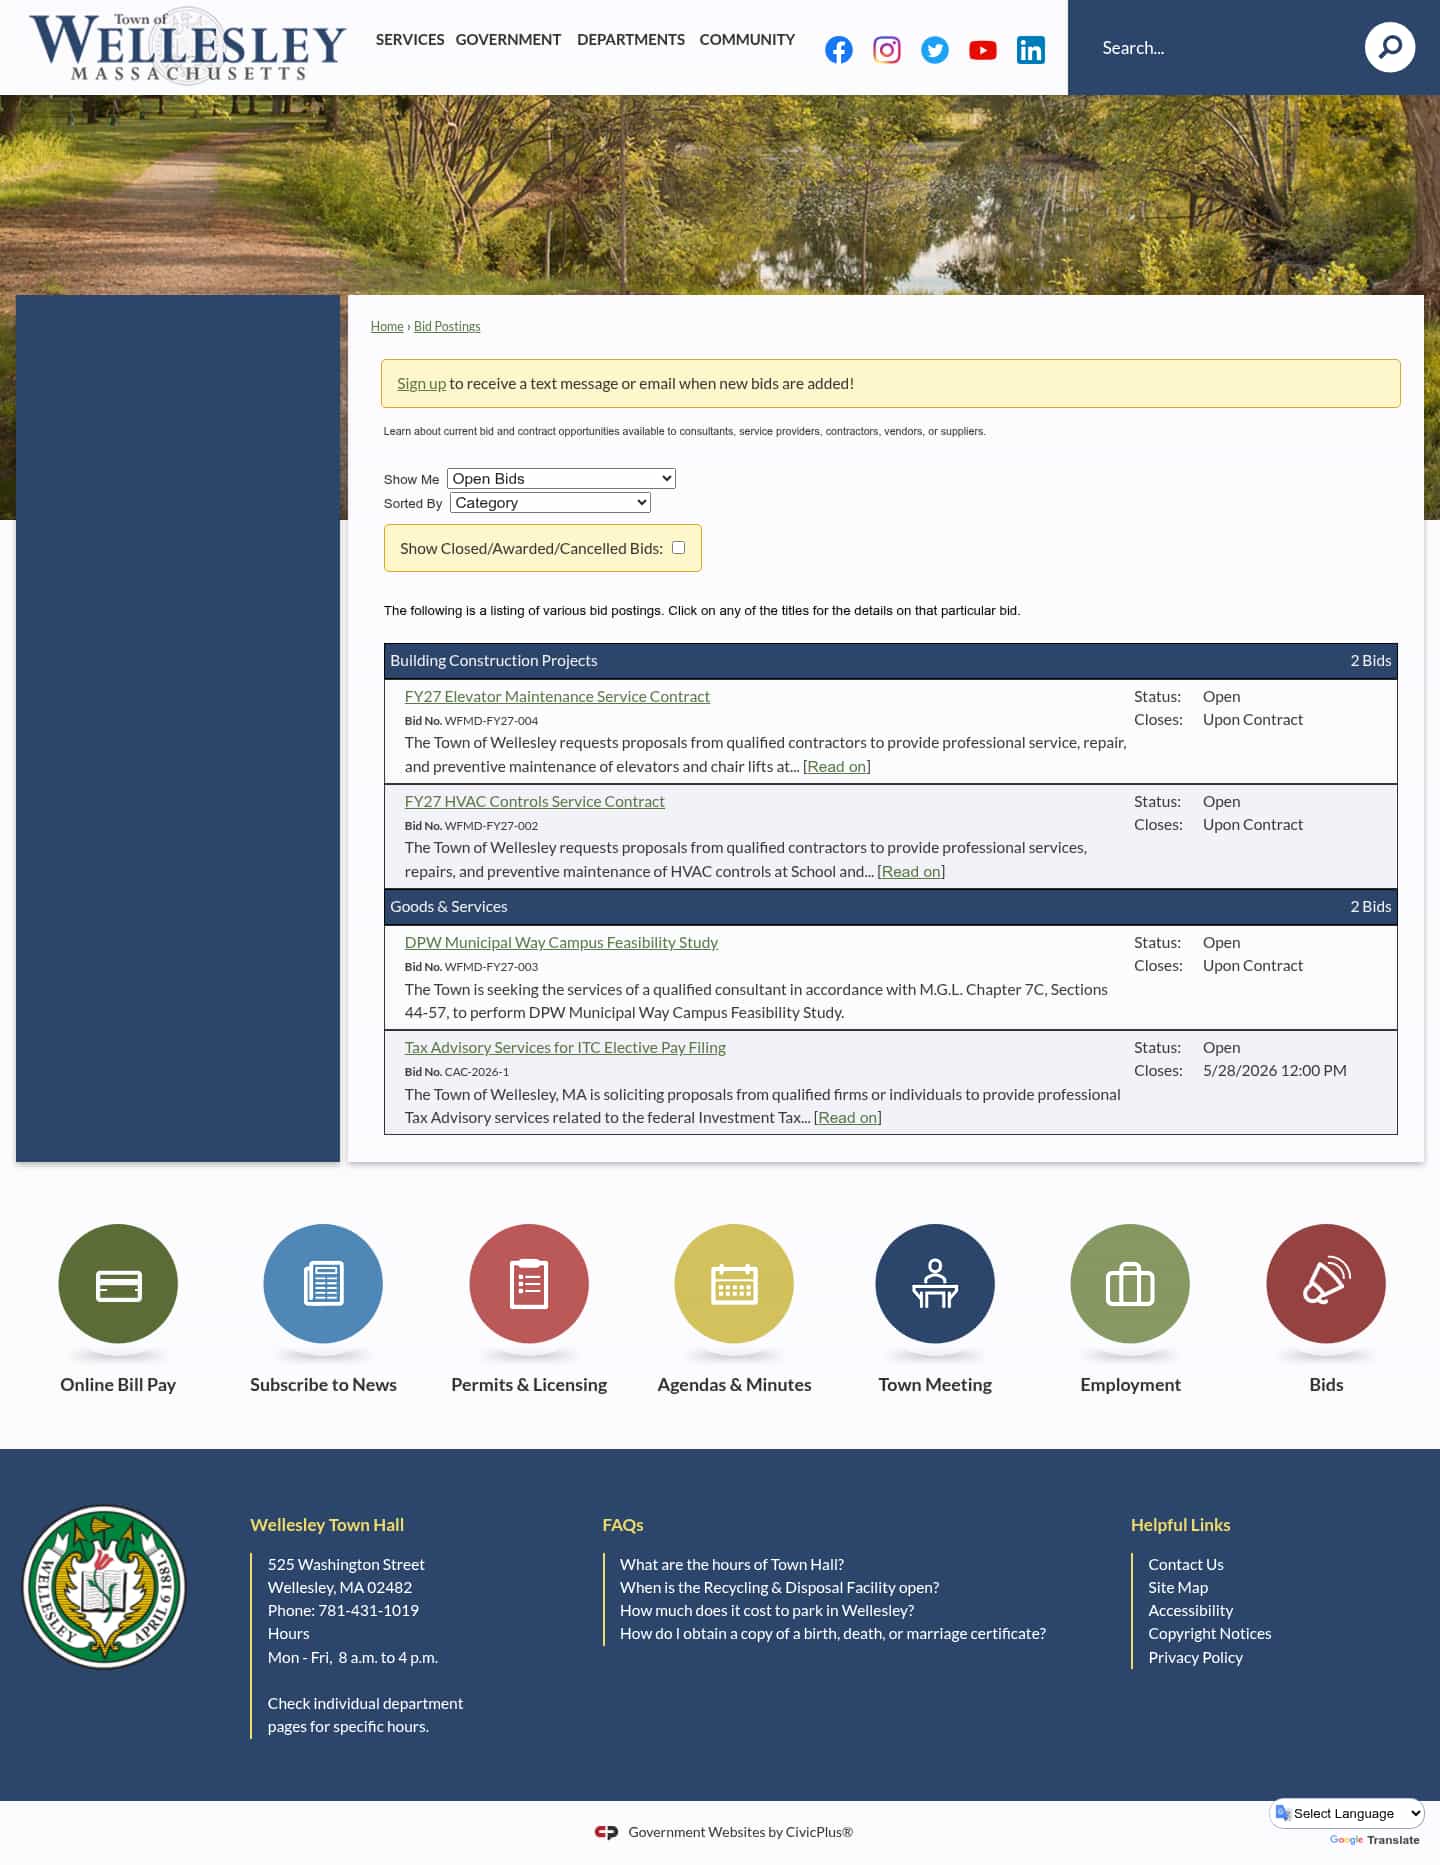Click the Privacy Policy link
Image resolution: width=1440 pixels, height=1865 pixels.
(1195, 1658)
